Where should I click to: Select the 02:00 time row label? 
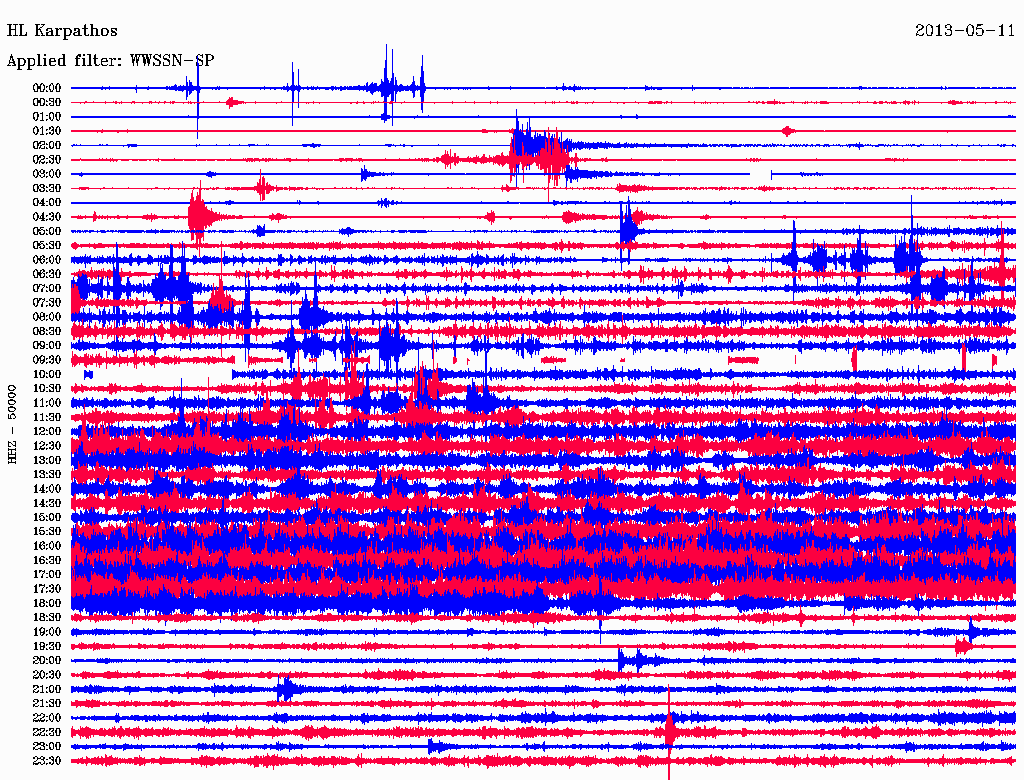[47, 146]
